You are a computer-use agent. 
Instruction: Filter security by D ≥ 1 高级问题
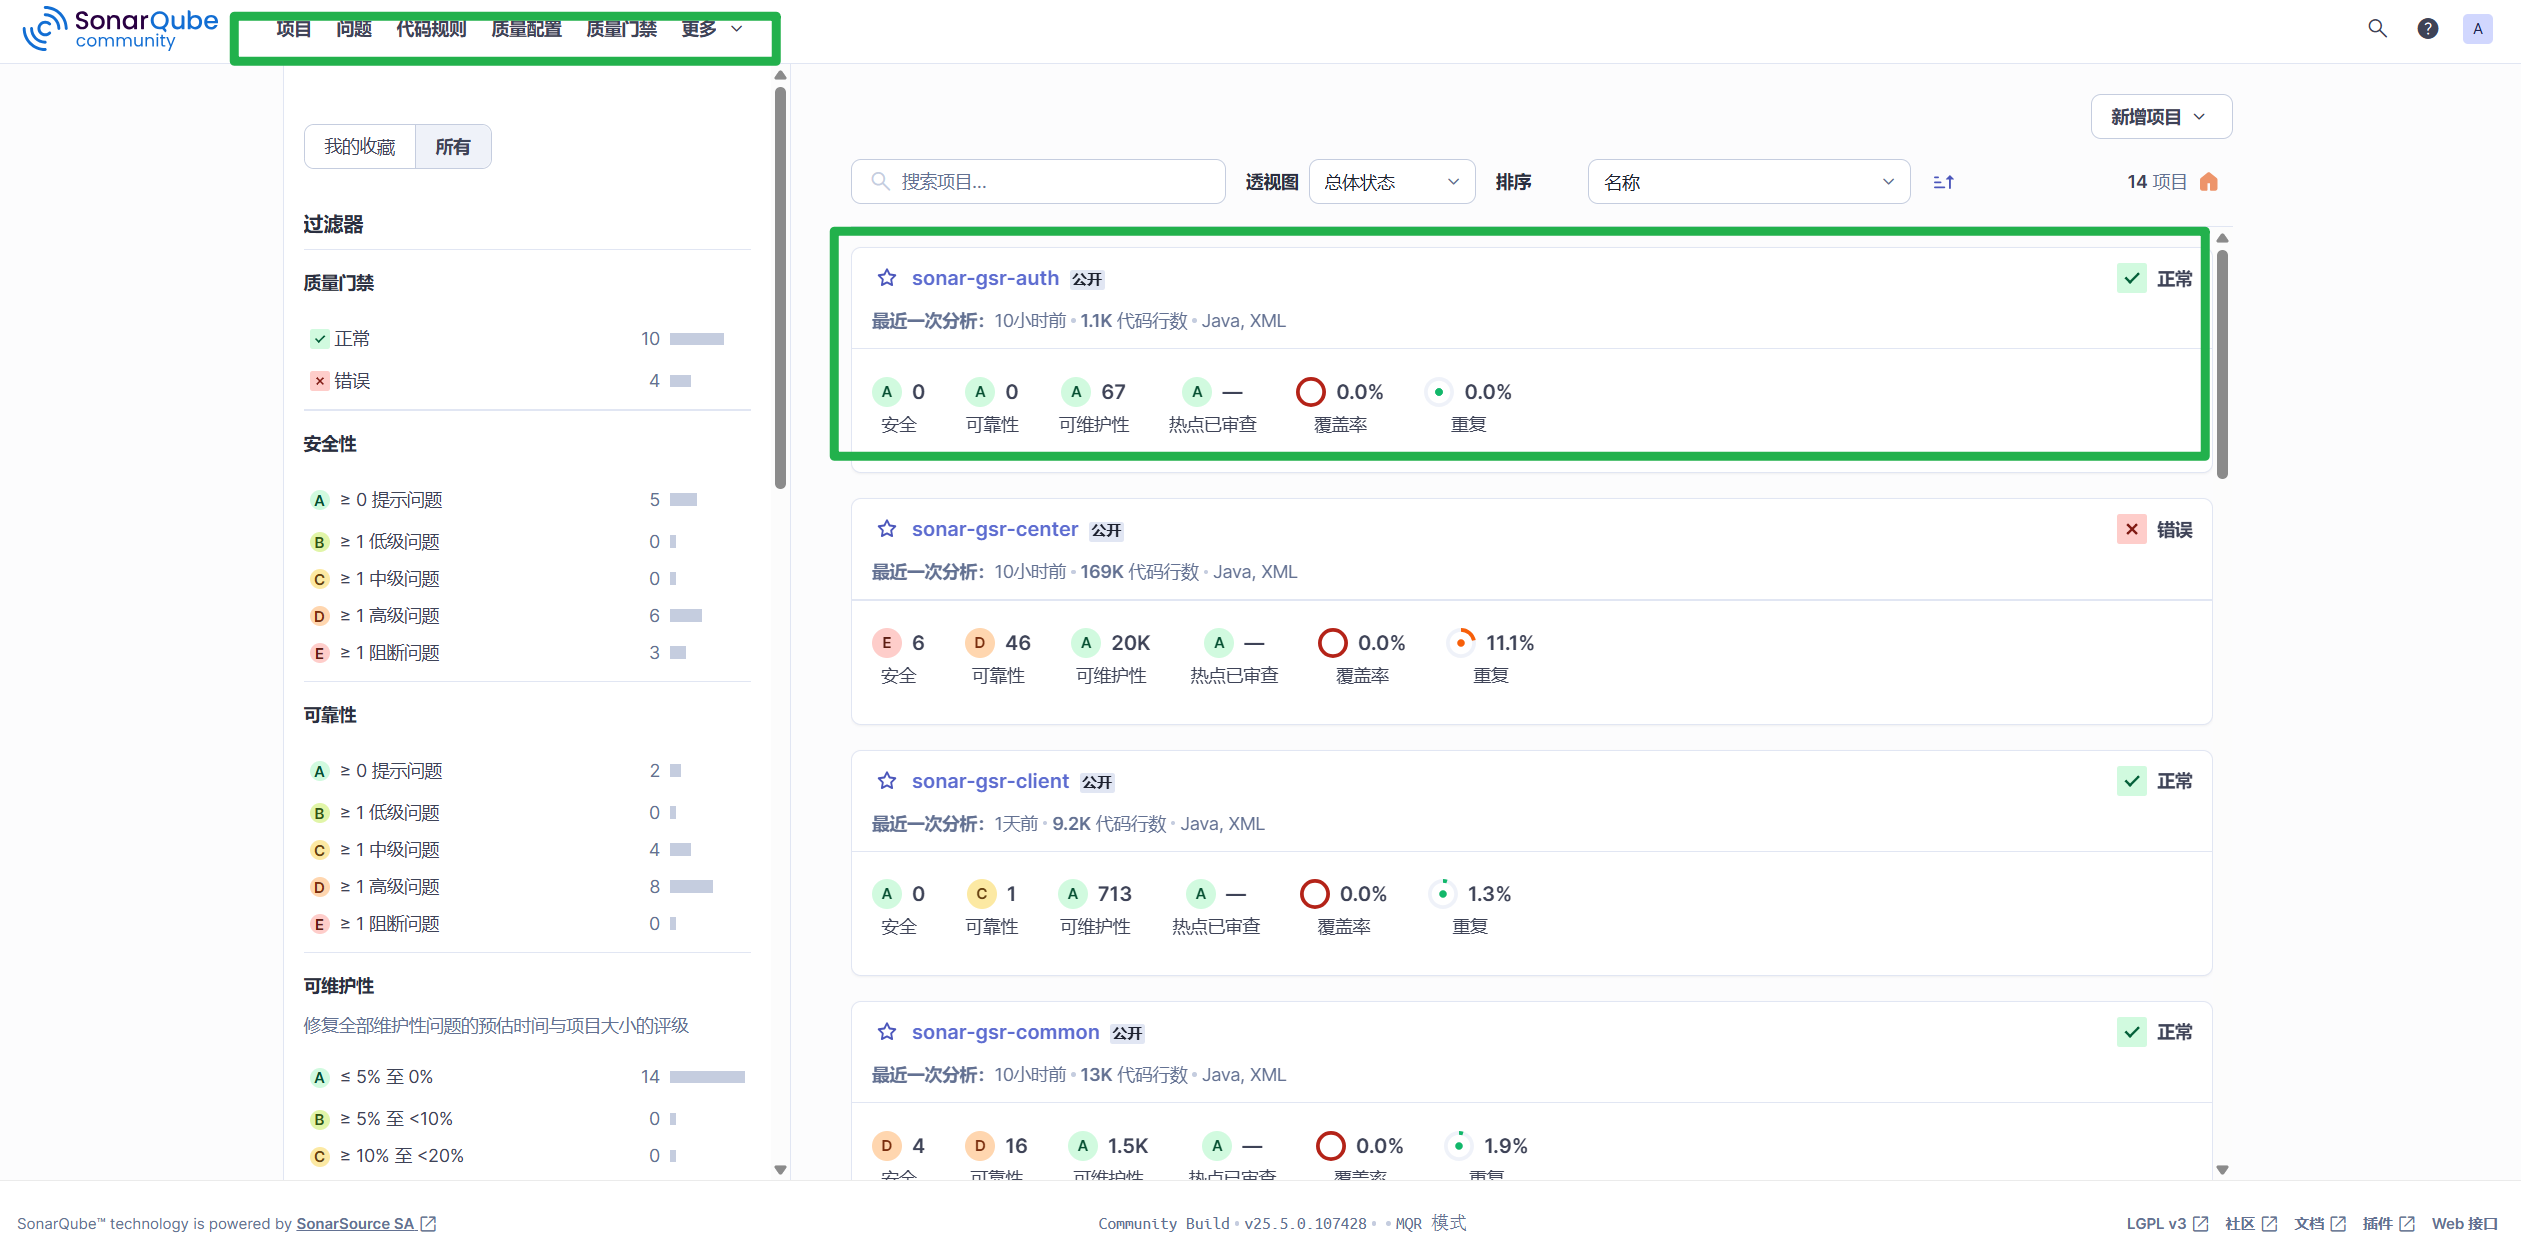pyautogui.click(x=527, y=616)
